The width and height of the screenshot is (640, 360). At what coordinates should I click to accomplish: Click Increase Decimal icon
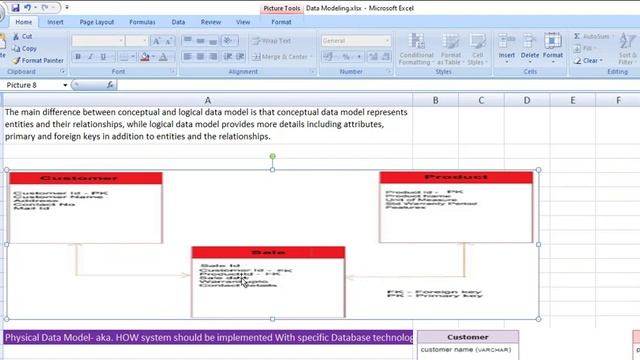(373, 57)
